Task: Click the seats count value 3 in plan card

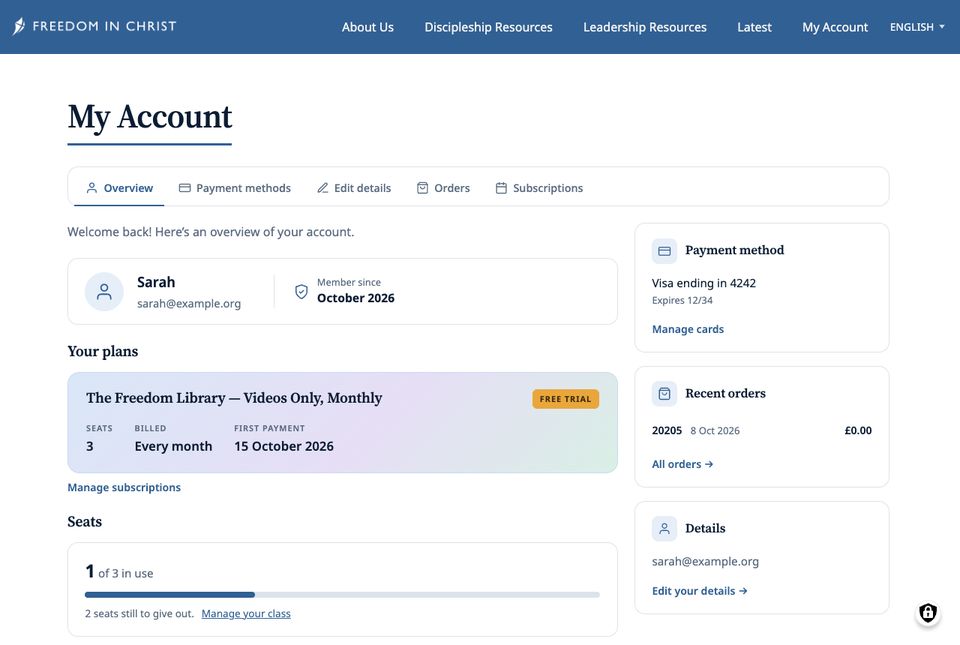Action: [89, 446]
